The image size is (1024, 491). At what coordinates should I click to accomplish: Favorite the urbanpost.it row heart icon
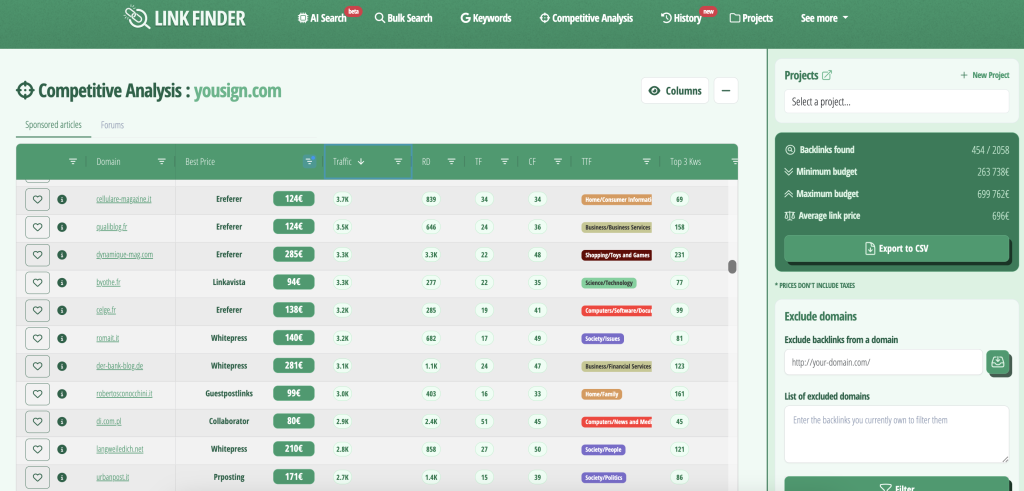click(x=37, y=477)
